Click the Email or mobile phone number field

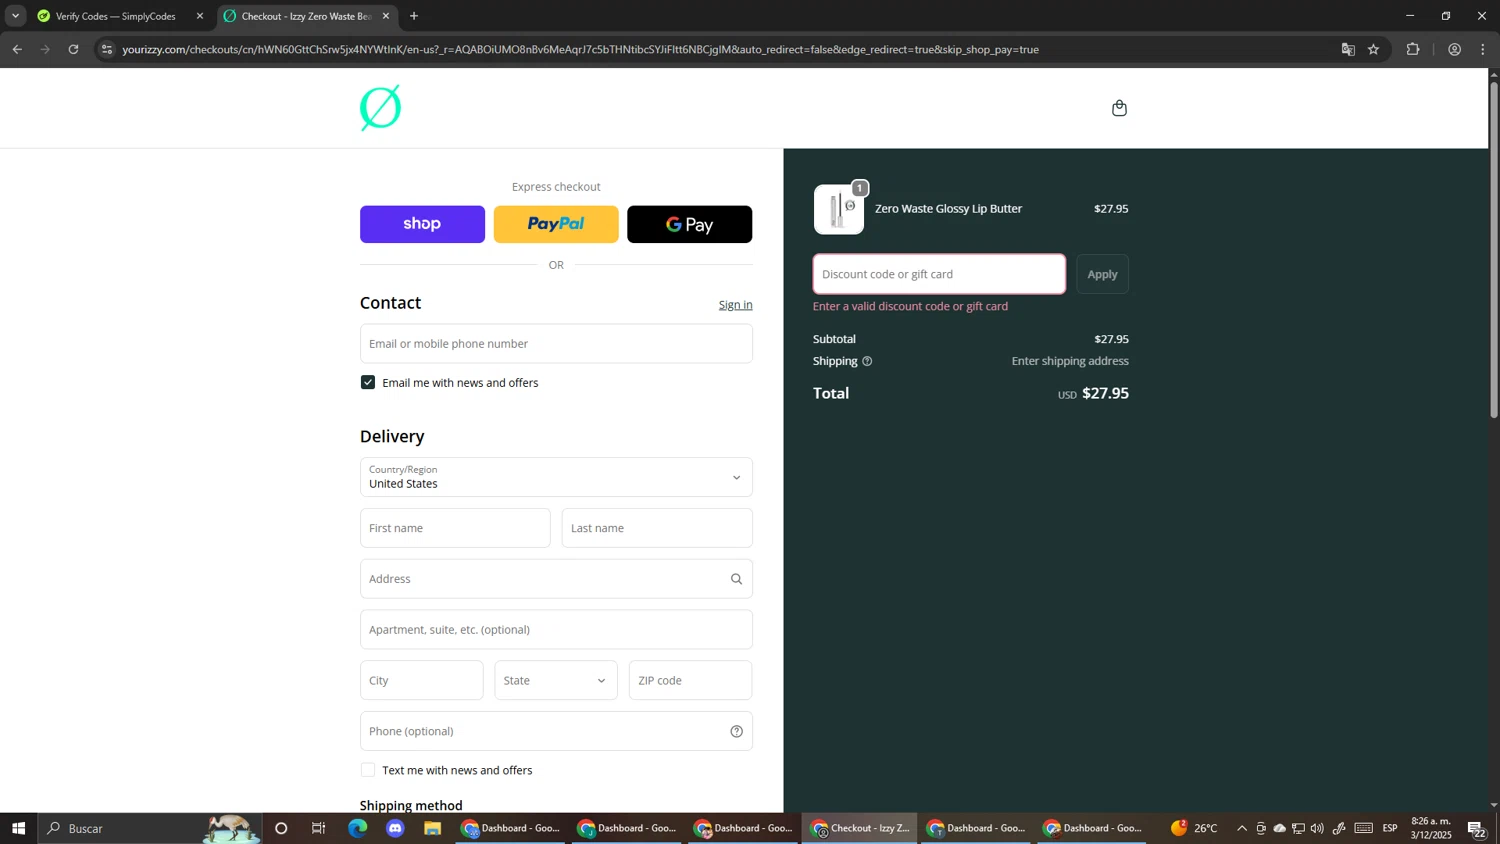point(556,343)
